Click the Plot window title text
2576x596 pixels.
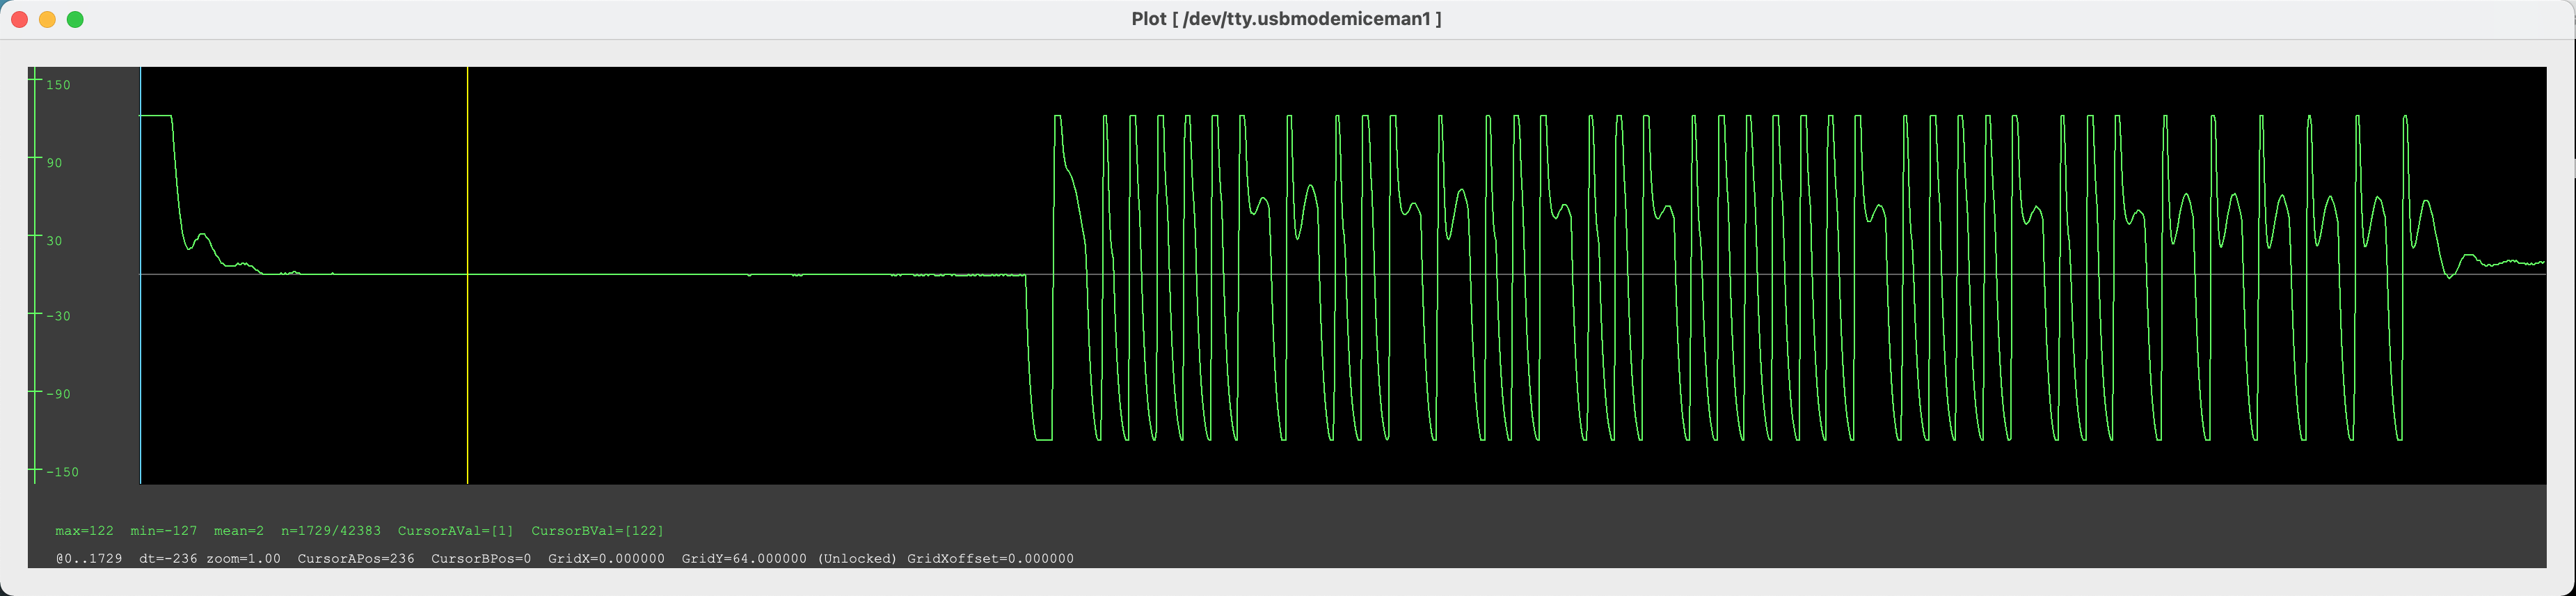coord(1286,19)
